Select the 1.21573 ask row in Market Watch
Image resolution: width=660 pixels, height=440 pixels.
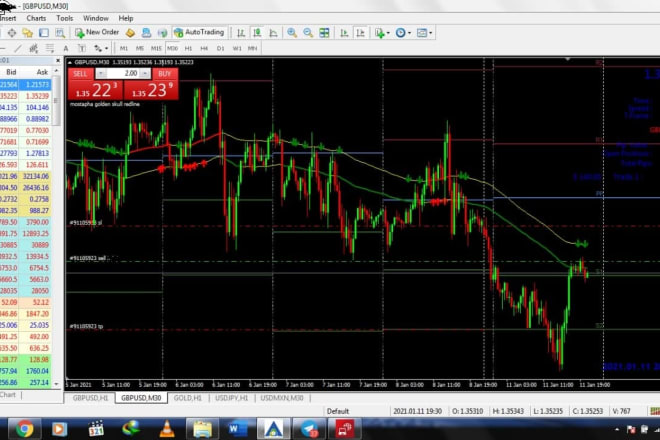[x=25, y=85]
